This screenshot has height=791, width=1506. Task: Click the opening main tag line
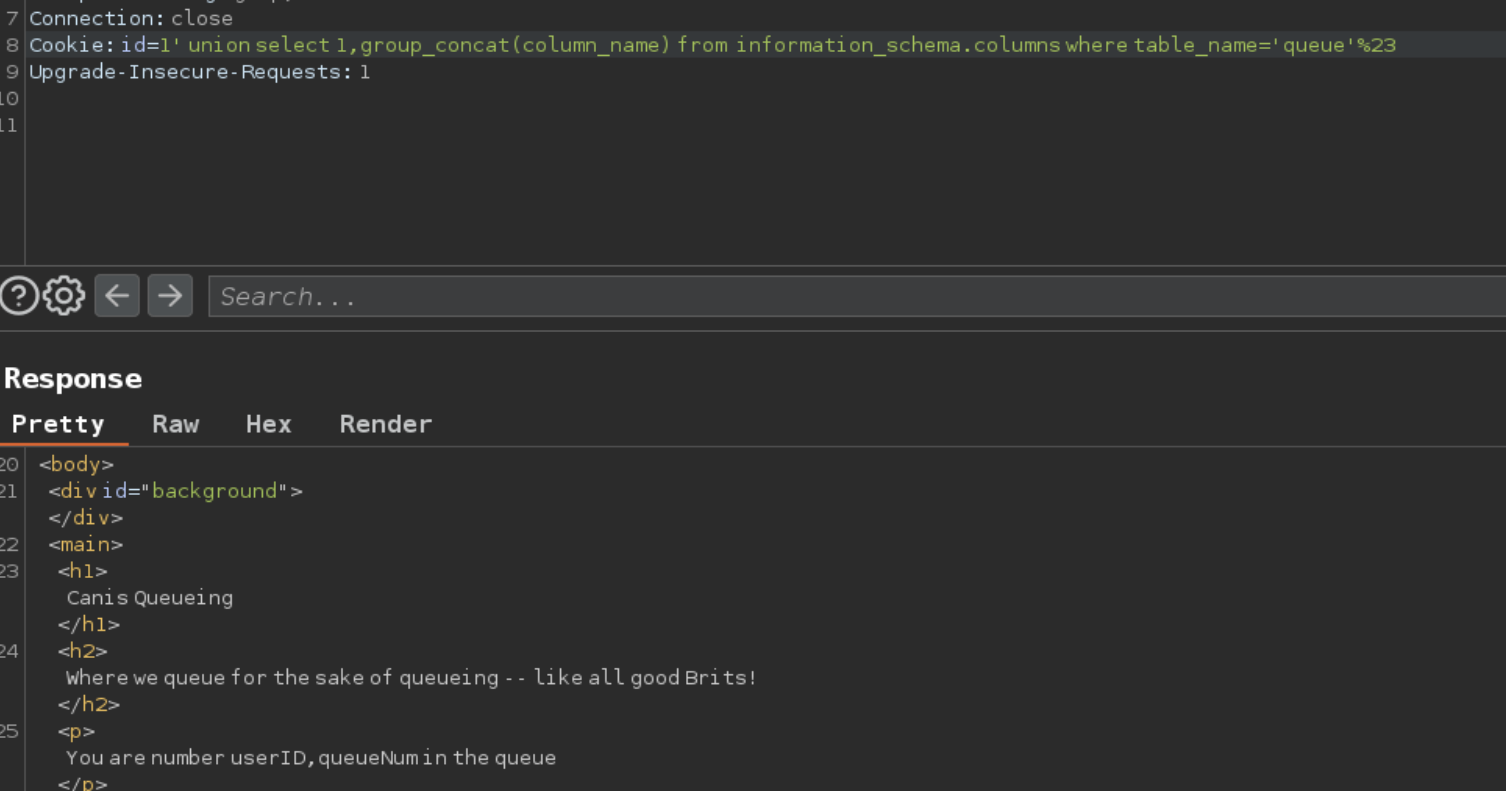tap(85, 545)
